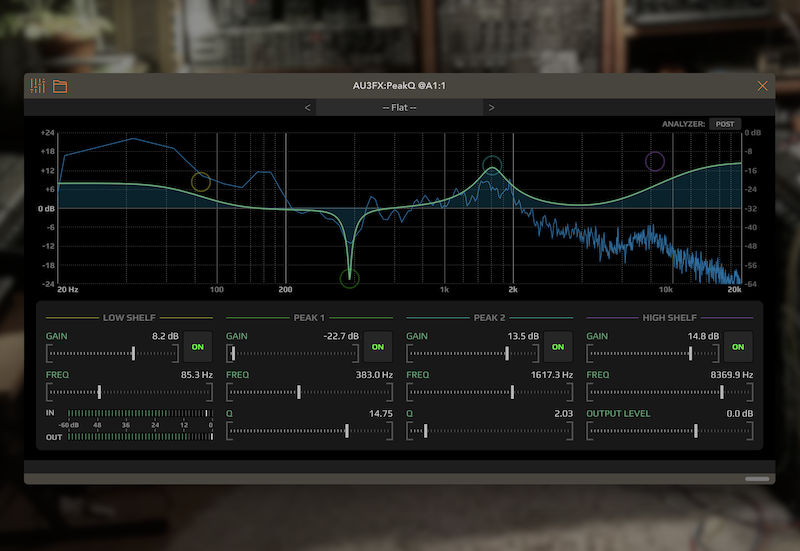Click the Peak 2 Q slider

[489, 431]
